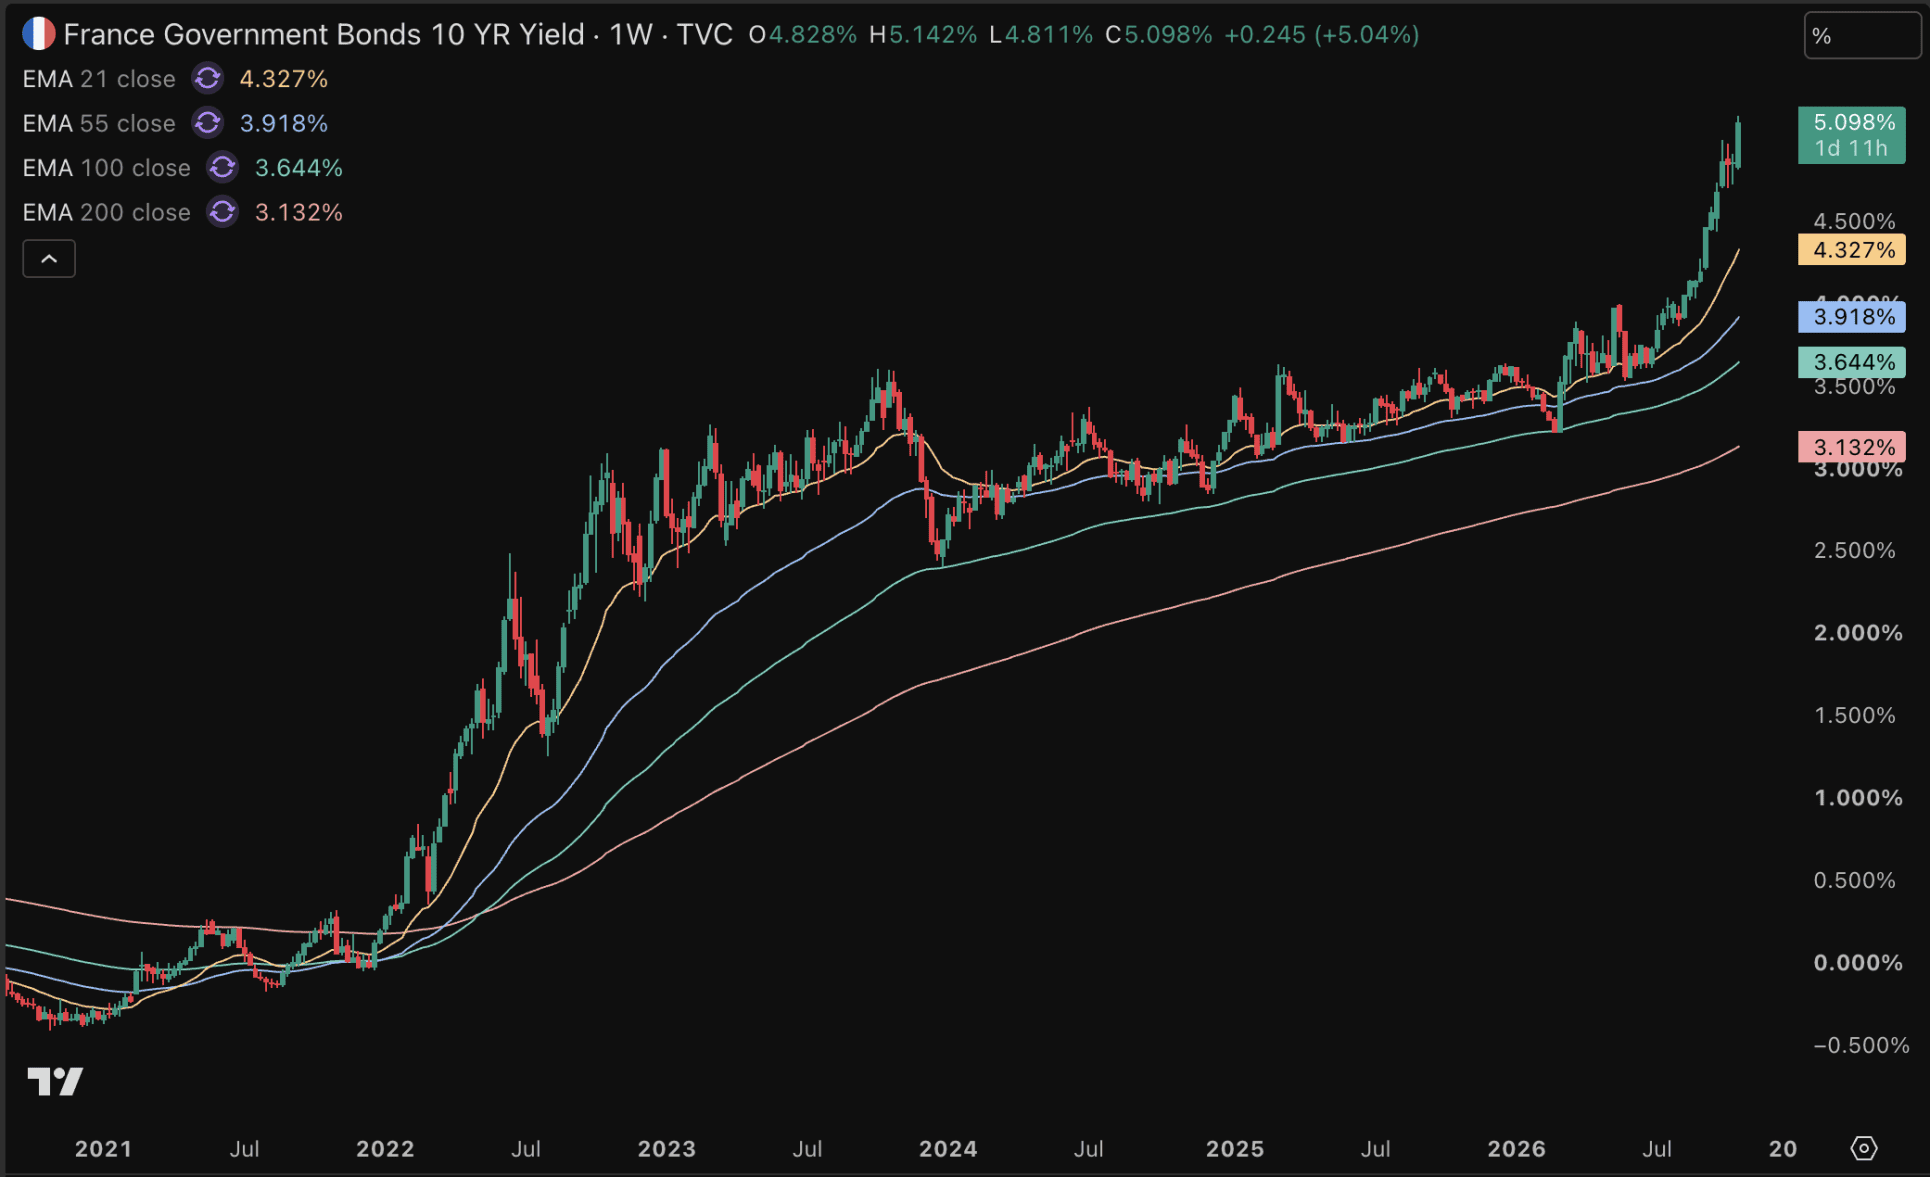Click the EMA 100 refresh indicator icon
The height and width of the screenshot is (1177, 1930).
[223, 167]
